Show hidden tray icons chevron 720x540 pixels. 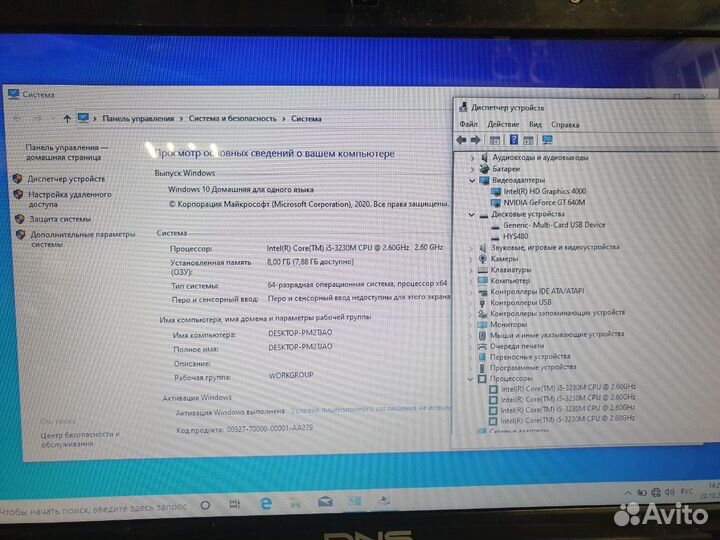[628, 493]
